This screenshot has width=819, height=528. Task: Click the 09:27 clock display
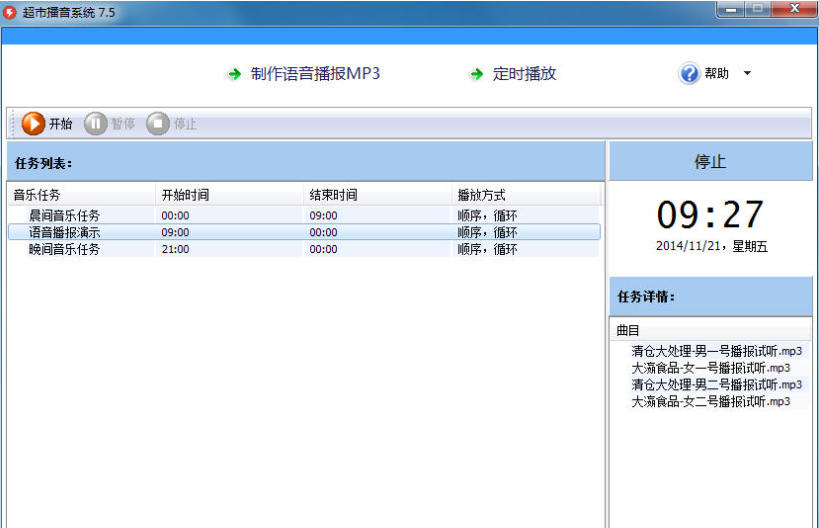(710, 215)
